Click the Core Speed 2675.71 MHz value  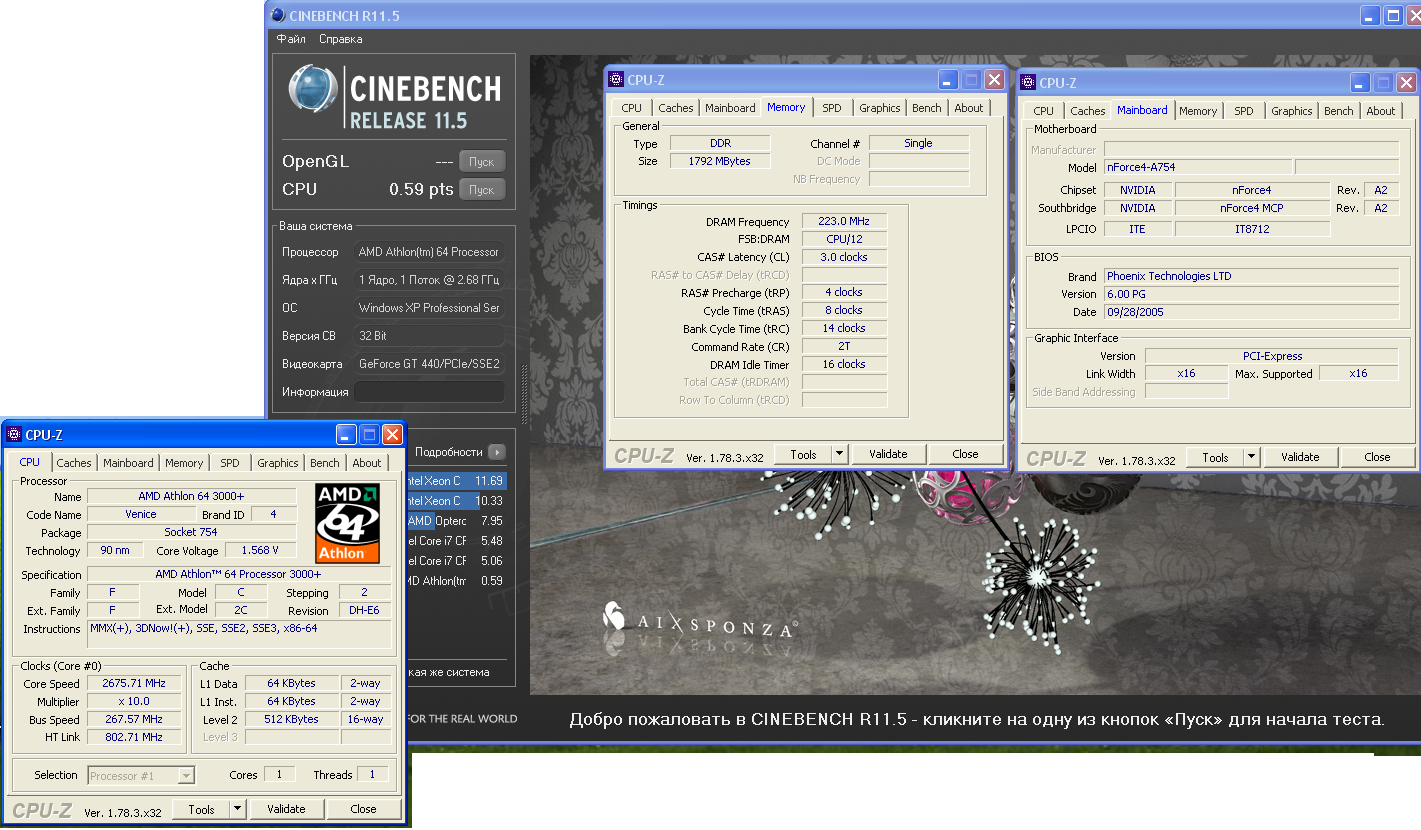pyautogui.click(x=133, y=683)
